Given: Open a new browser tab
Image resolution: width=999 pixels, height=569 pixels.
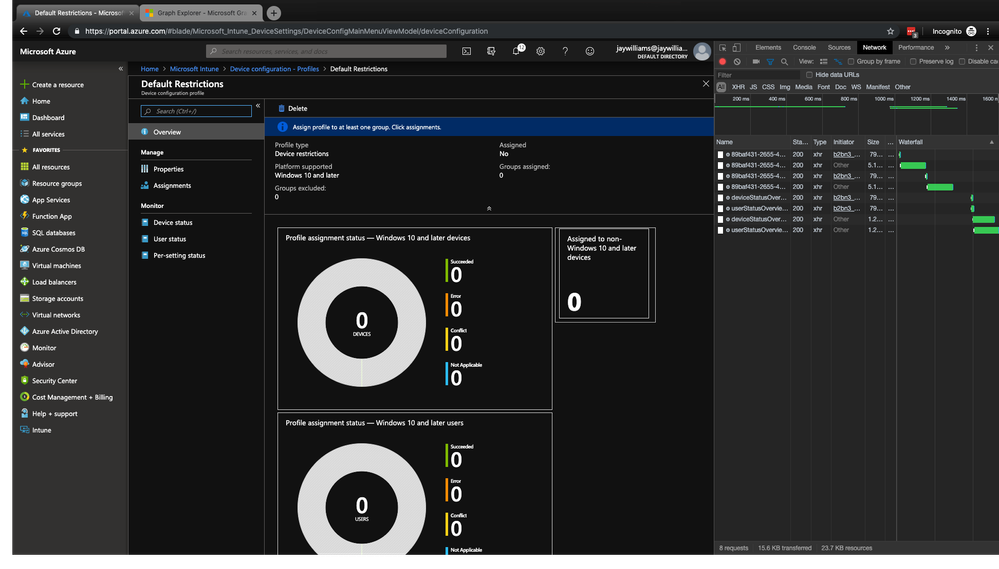Looking at the screenshot, I should (x=274, y=13).
